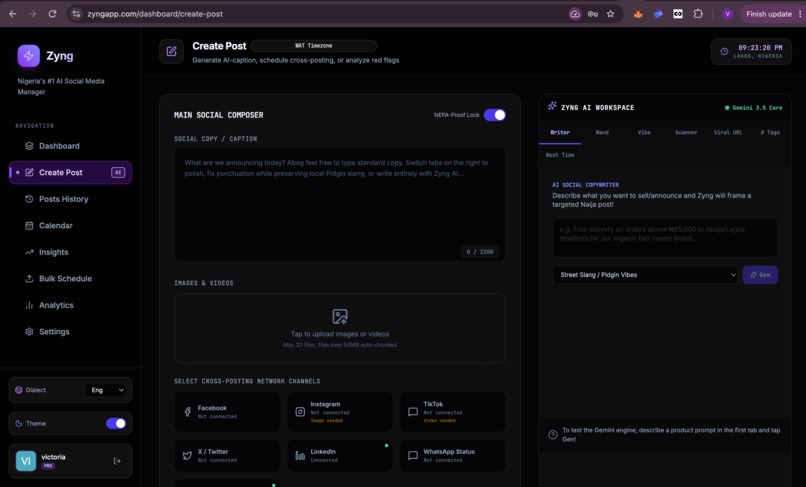This screenshot has height=487, width=806.
Task: Toggle the NEPA-Proof Lock switch
Action: point(494,115)
